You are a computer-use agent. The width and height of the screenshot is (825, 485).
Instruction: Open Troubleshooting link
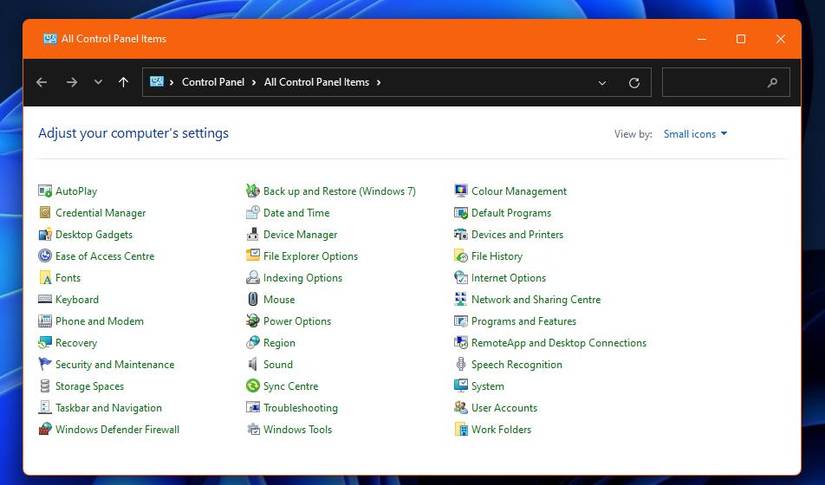[300, 408]
